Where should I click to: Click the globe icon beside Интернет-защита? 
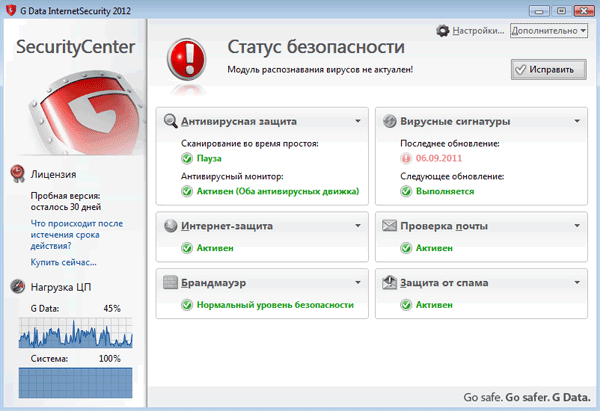tap(170, 226)
